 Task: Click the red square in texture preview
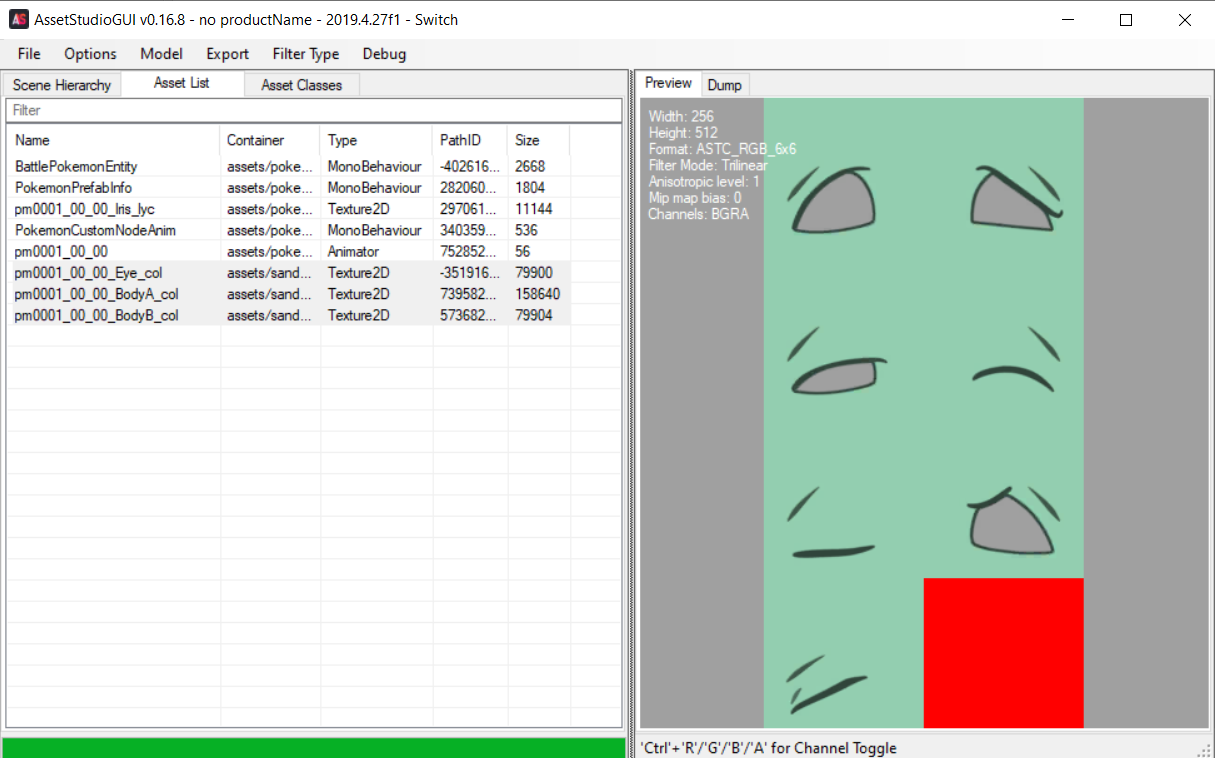[x=1003, y=653]
